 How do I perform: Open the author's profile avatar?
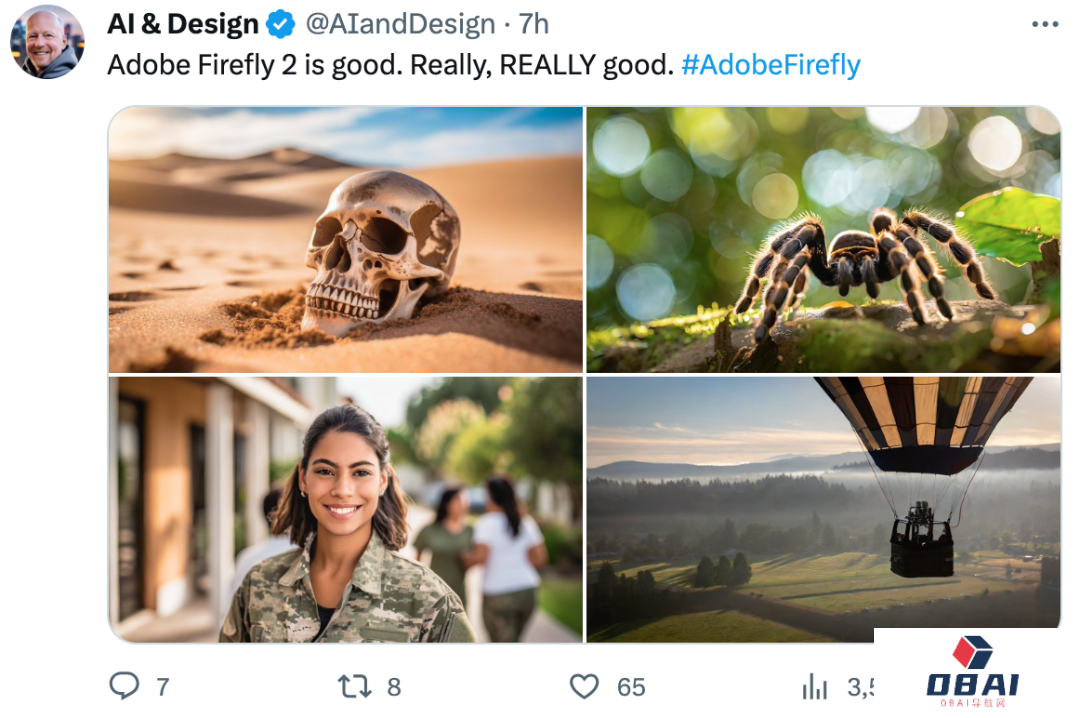click(47, 42)
